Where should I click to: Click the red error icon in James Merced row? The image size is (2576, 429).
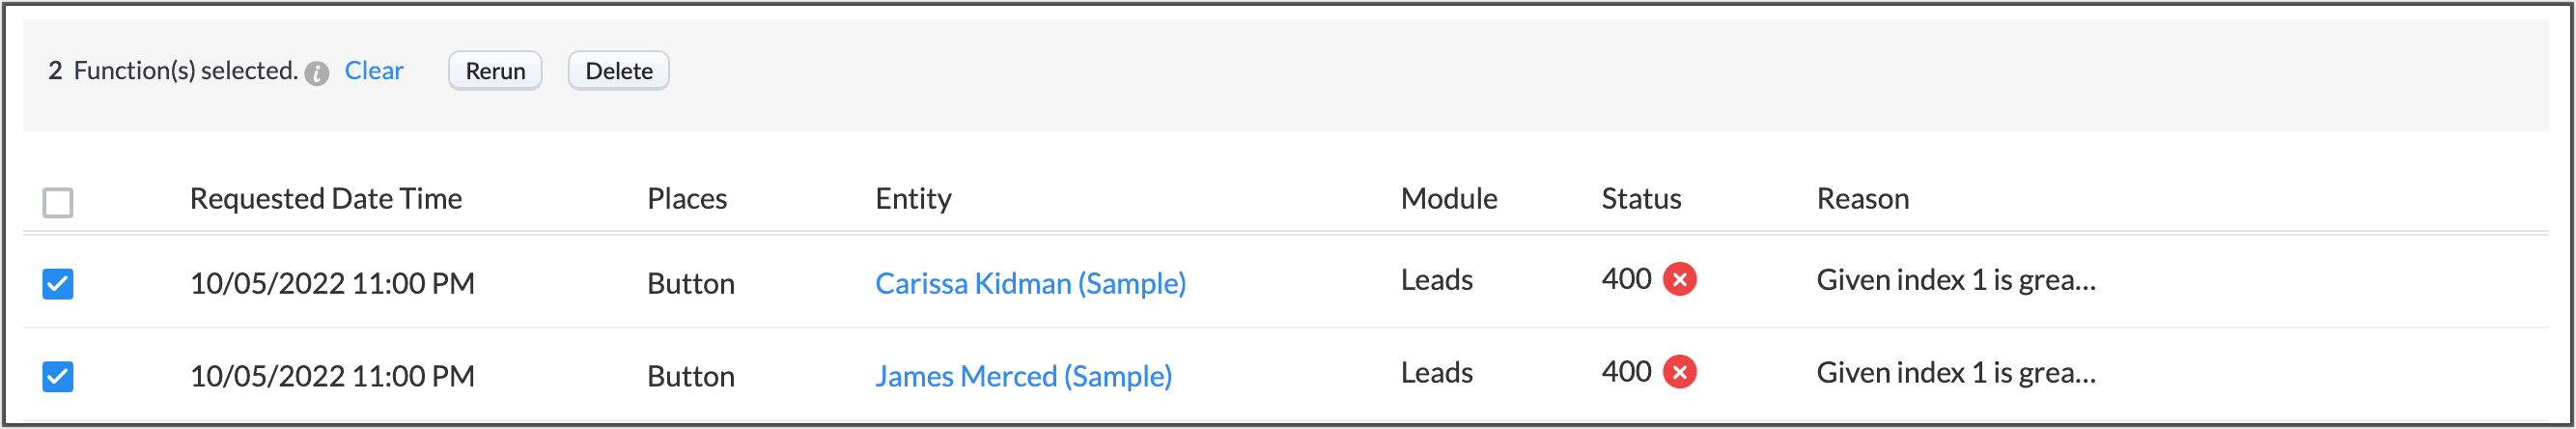tap(1679, 372)
